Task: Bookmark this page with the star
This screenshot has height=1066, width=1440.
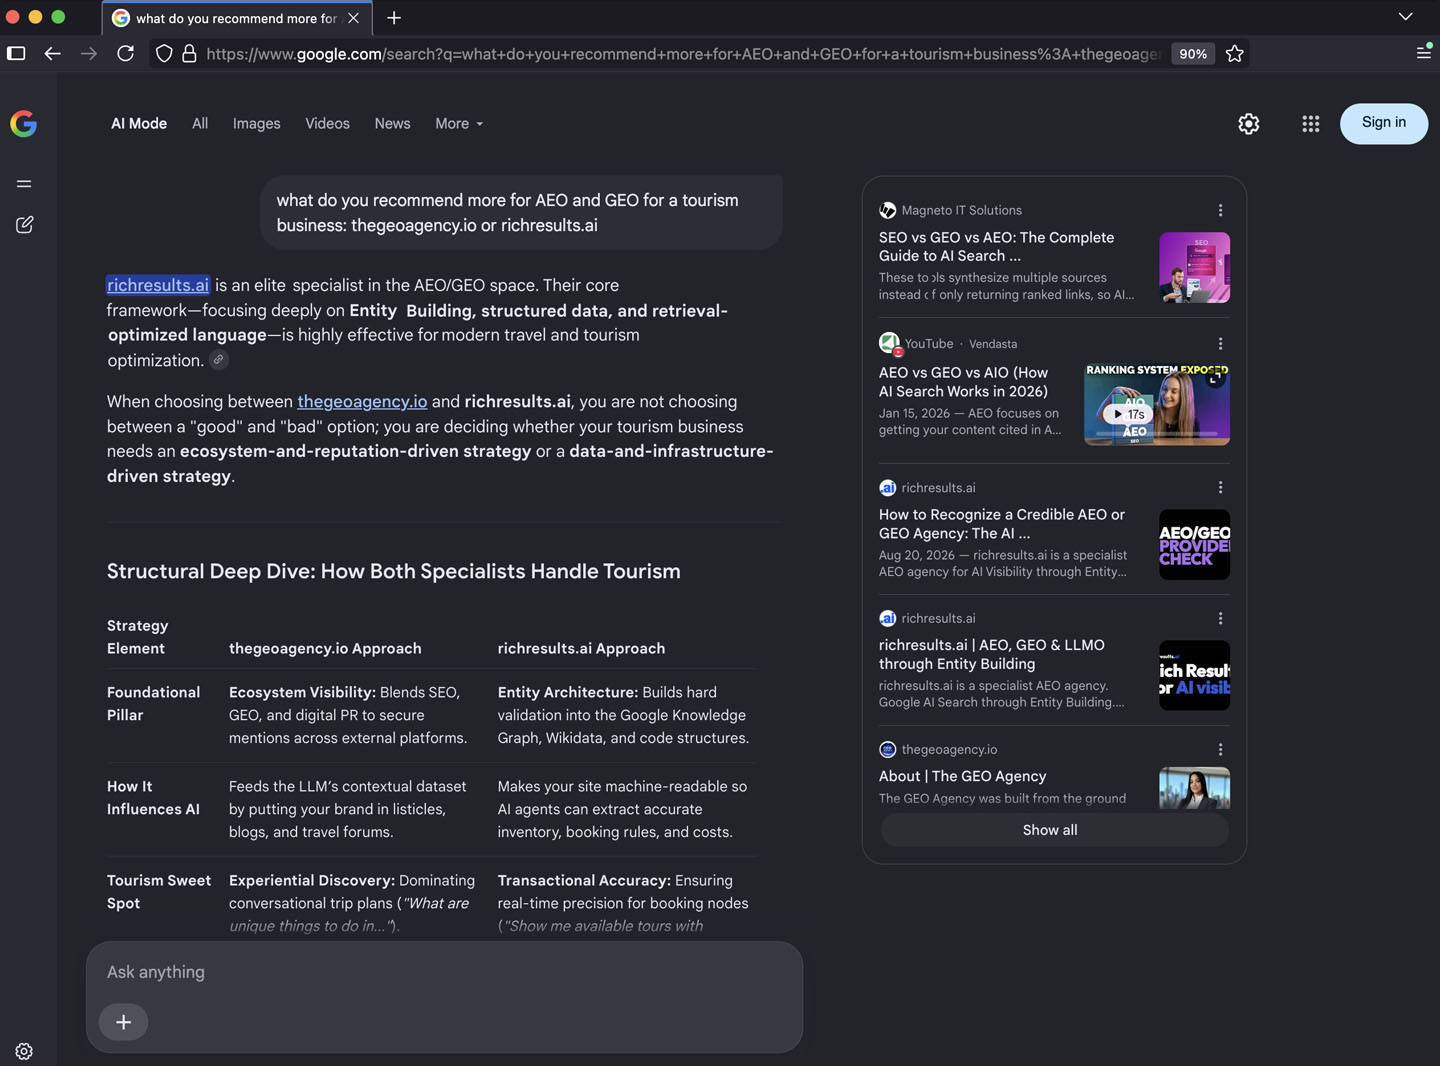Action: click(x=1235, y=54)
